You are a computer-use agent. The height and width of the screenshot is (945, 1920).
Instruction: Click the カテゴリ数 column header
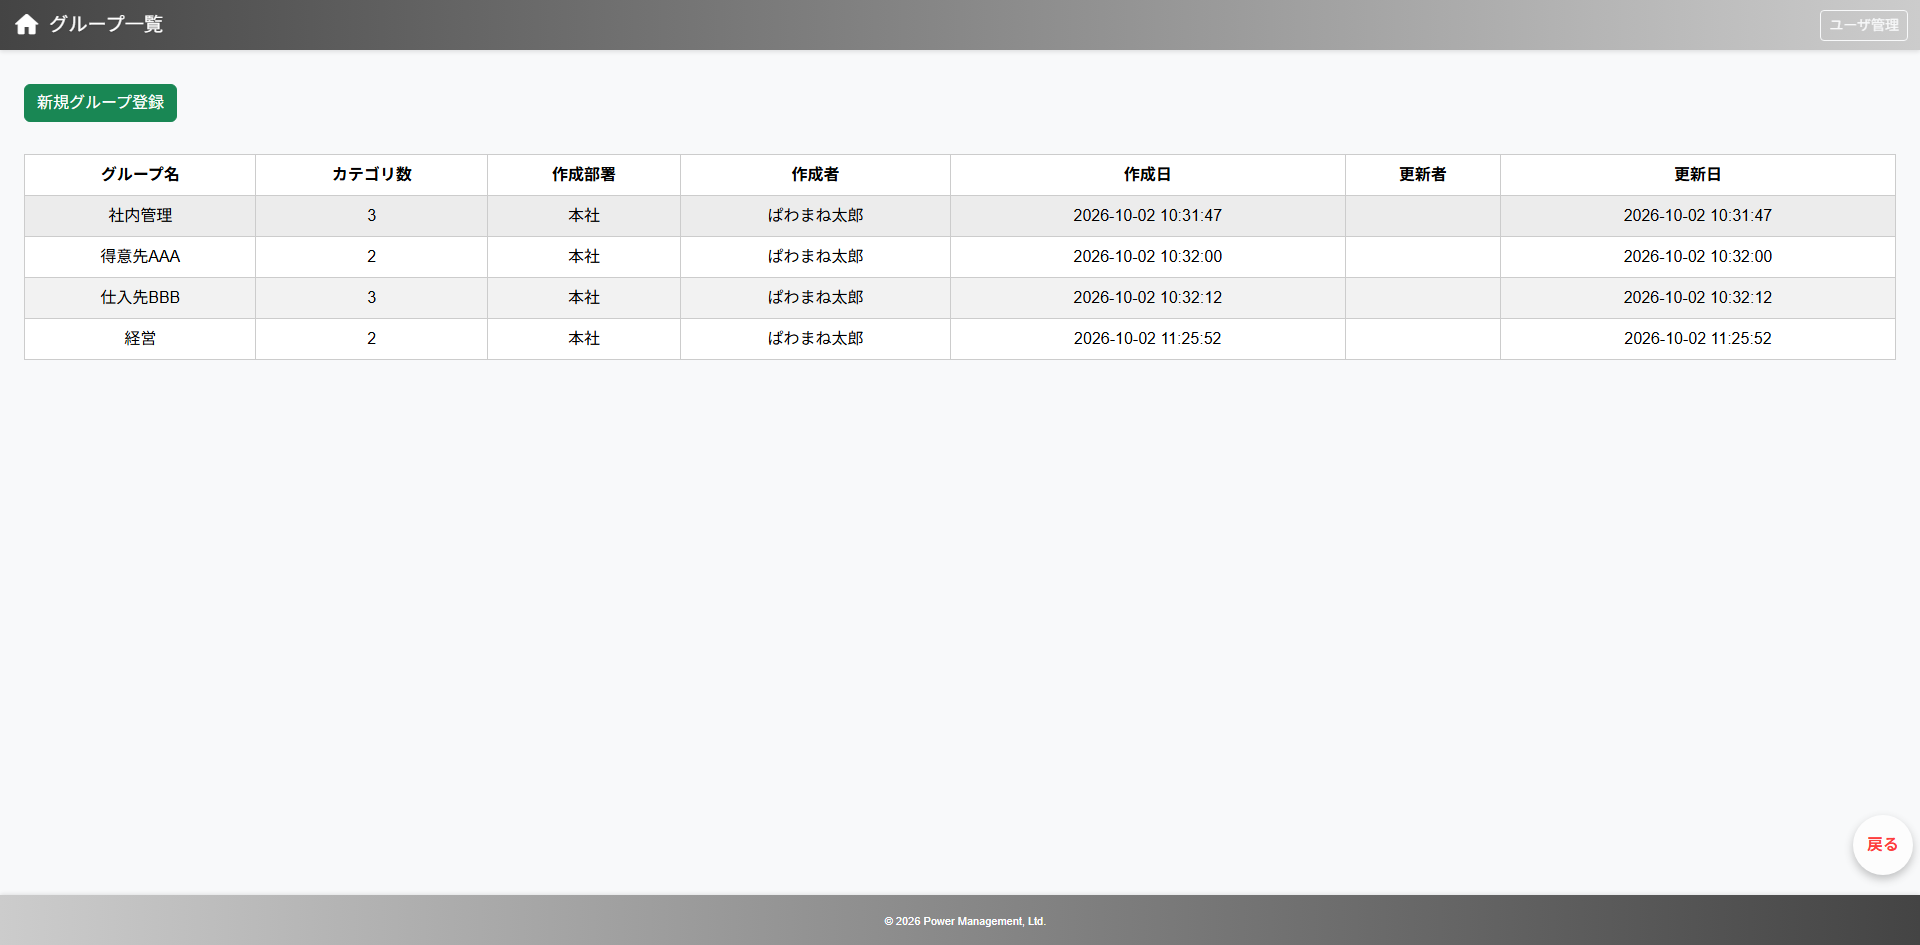tap(372, 175)
